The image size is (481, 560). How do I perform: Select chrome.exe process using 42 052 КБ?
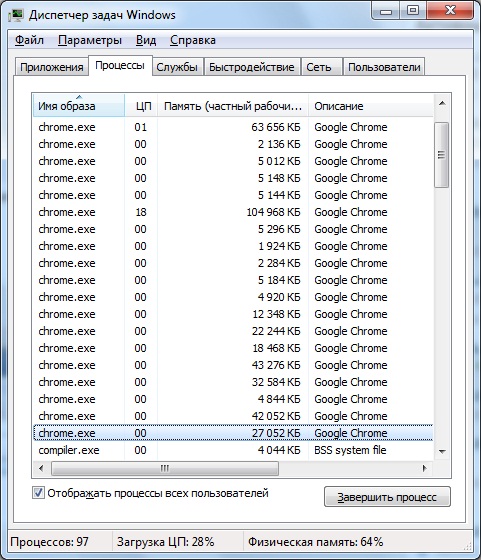233,416
